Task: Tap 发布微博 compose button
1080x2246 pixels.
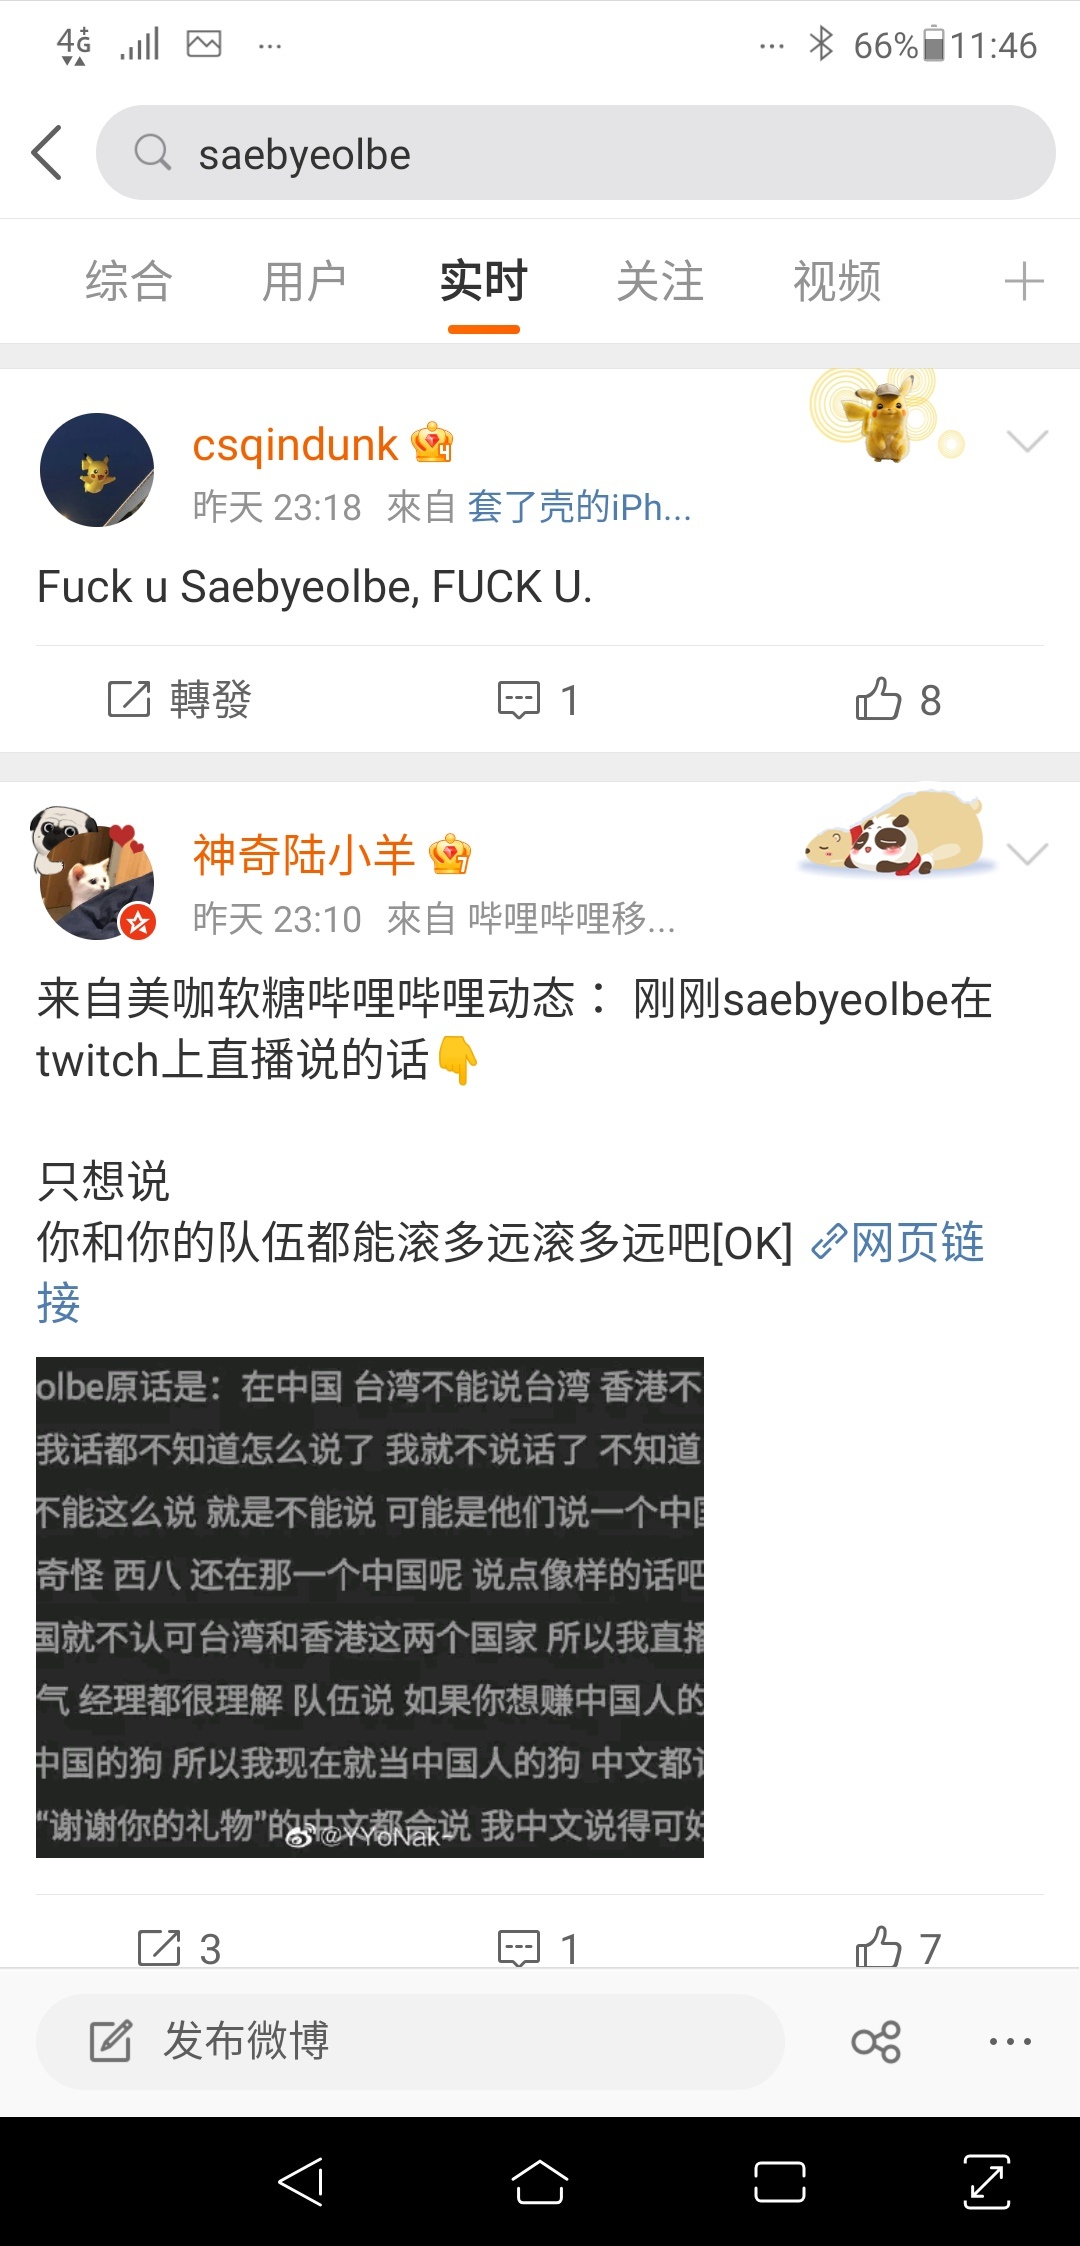Action: coord(410,2041)
